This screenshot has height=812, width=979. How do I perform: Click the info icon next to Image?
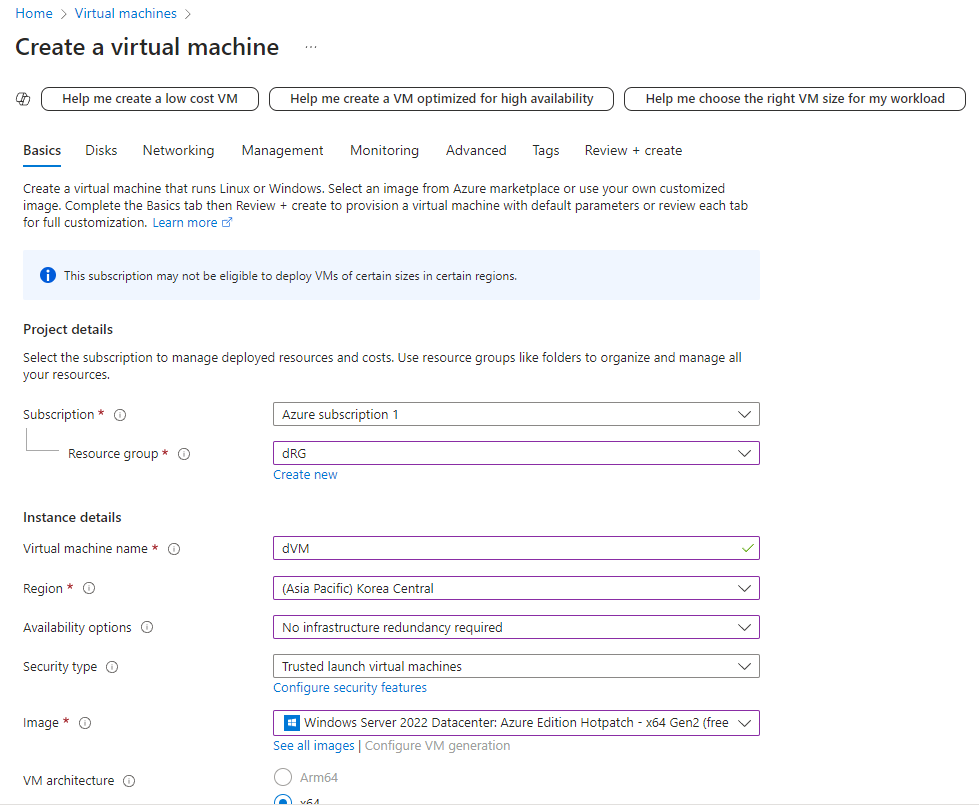[x=85, y=723]
